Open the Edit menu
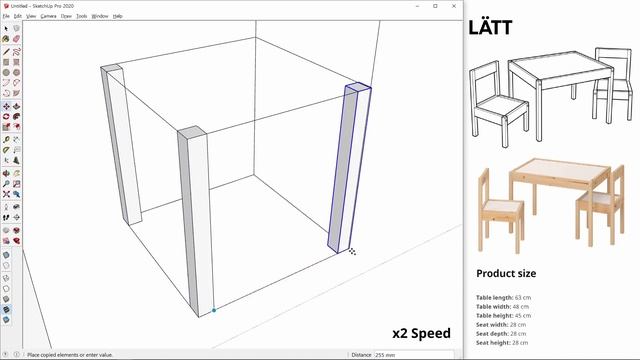 coord(18,16)
